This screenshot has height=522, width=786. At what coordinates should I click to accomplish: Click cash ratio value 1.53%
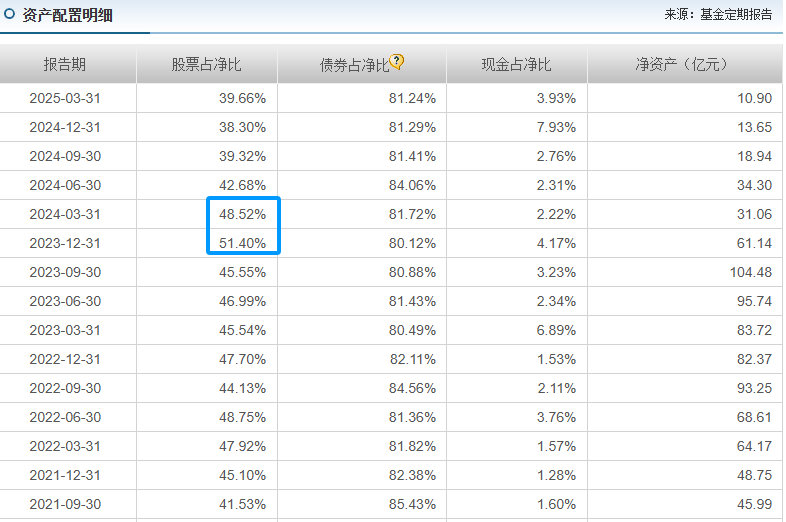[x=556, y=360]
